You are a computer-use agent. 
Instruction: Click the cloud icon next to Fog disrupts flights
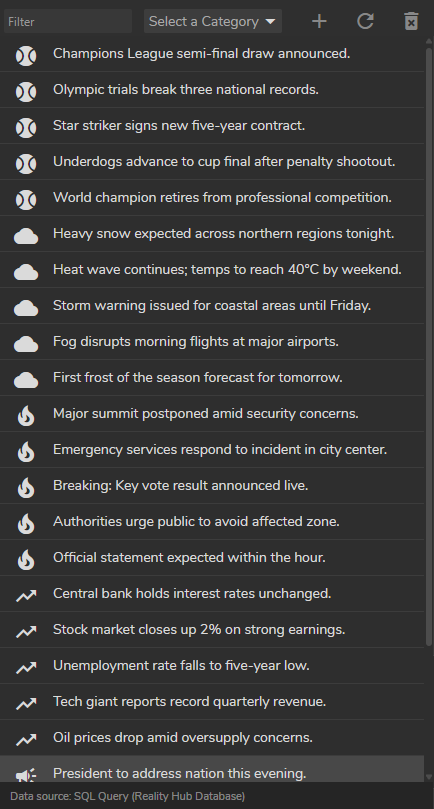point(26,344)
